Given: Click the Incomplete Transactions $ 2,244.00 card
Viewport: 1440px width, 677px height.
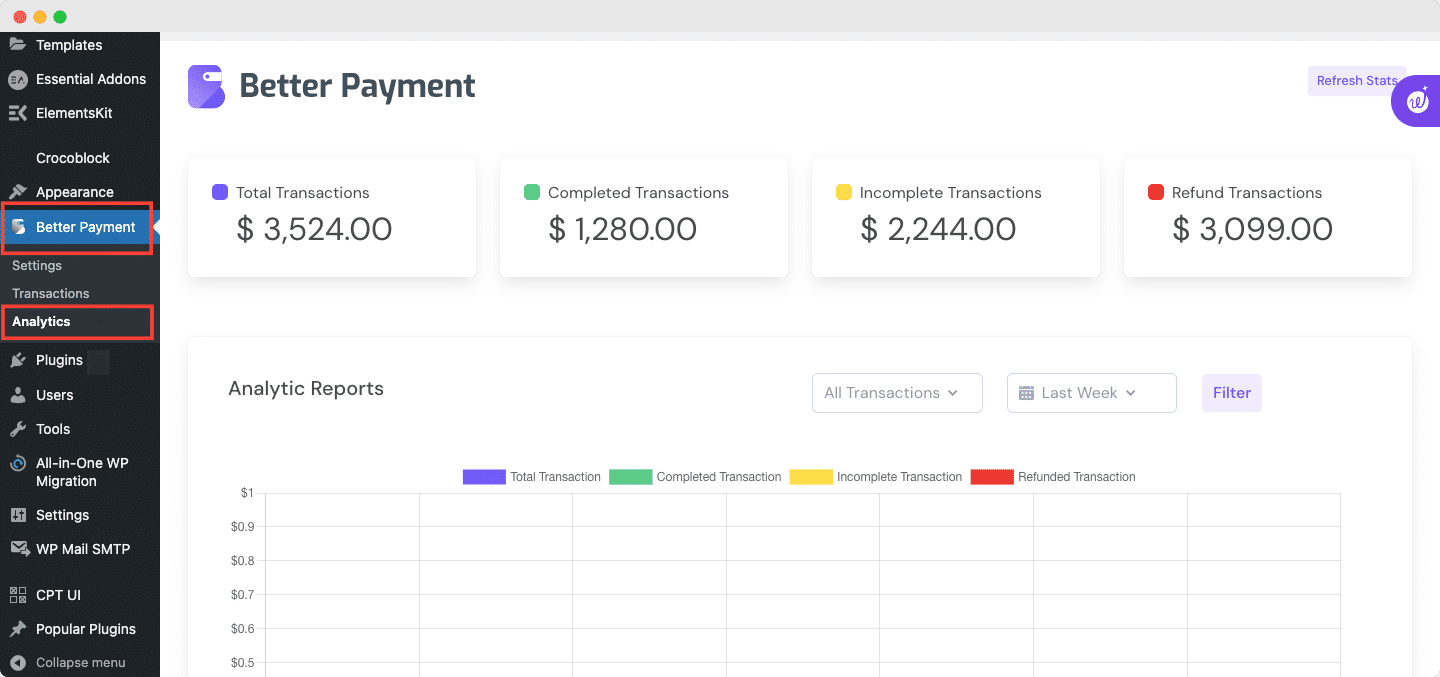Looking at the screenshot, I should pyautogui.click(x=956, y=217).
